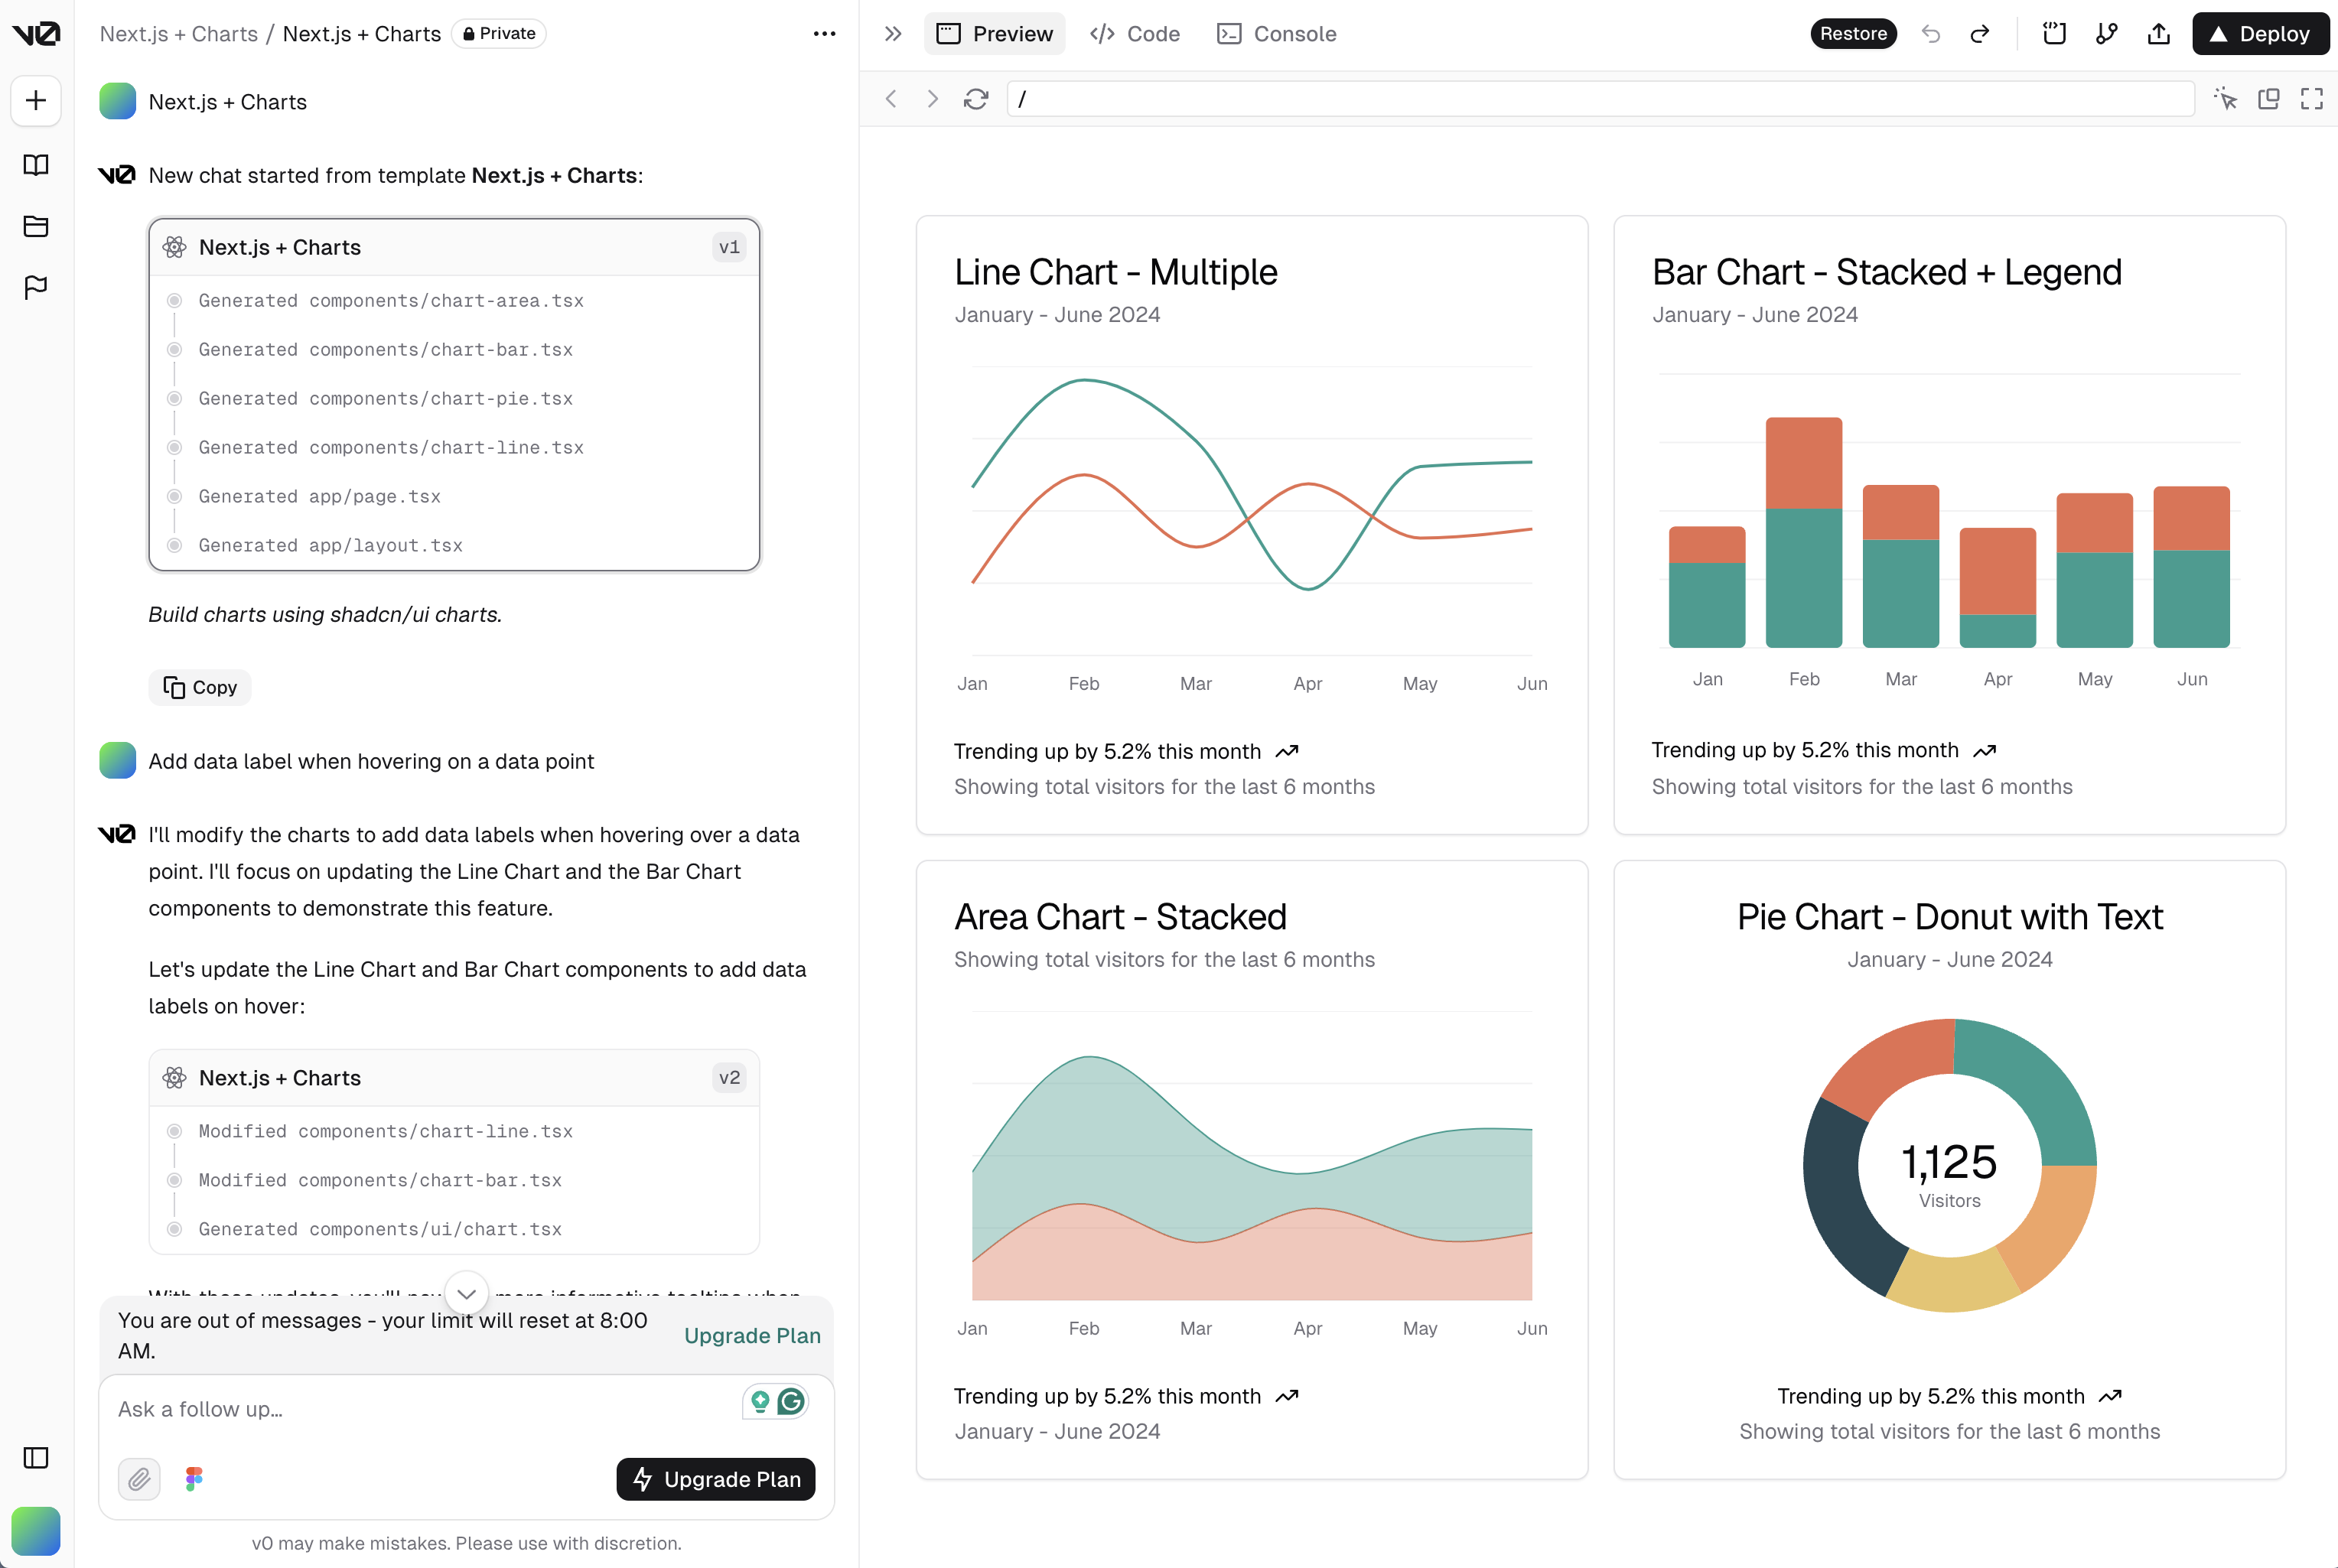Collapse chat panel with double chevron

click(893, 34)
